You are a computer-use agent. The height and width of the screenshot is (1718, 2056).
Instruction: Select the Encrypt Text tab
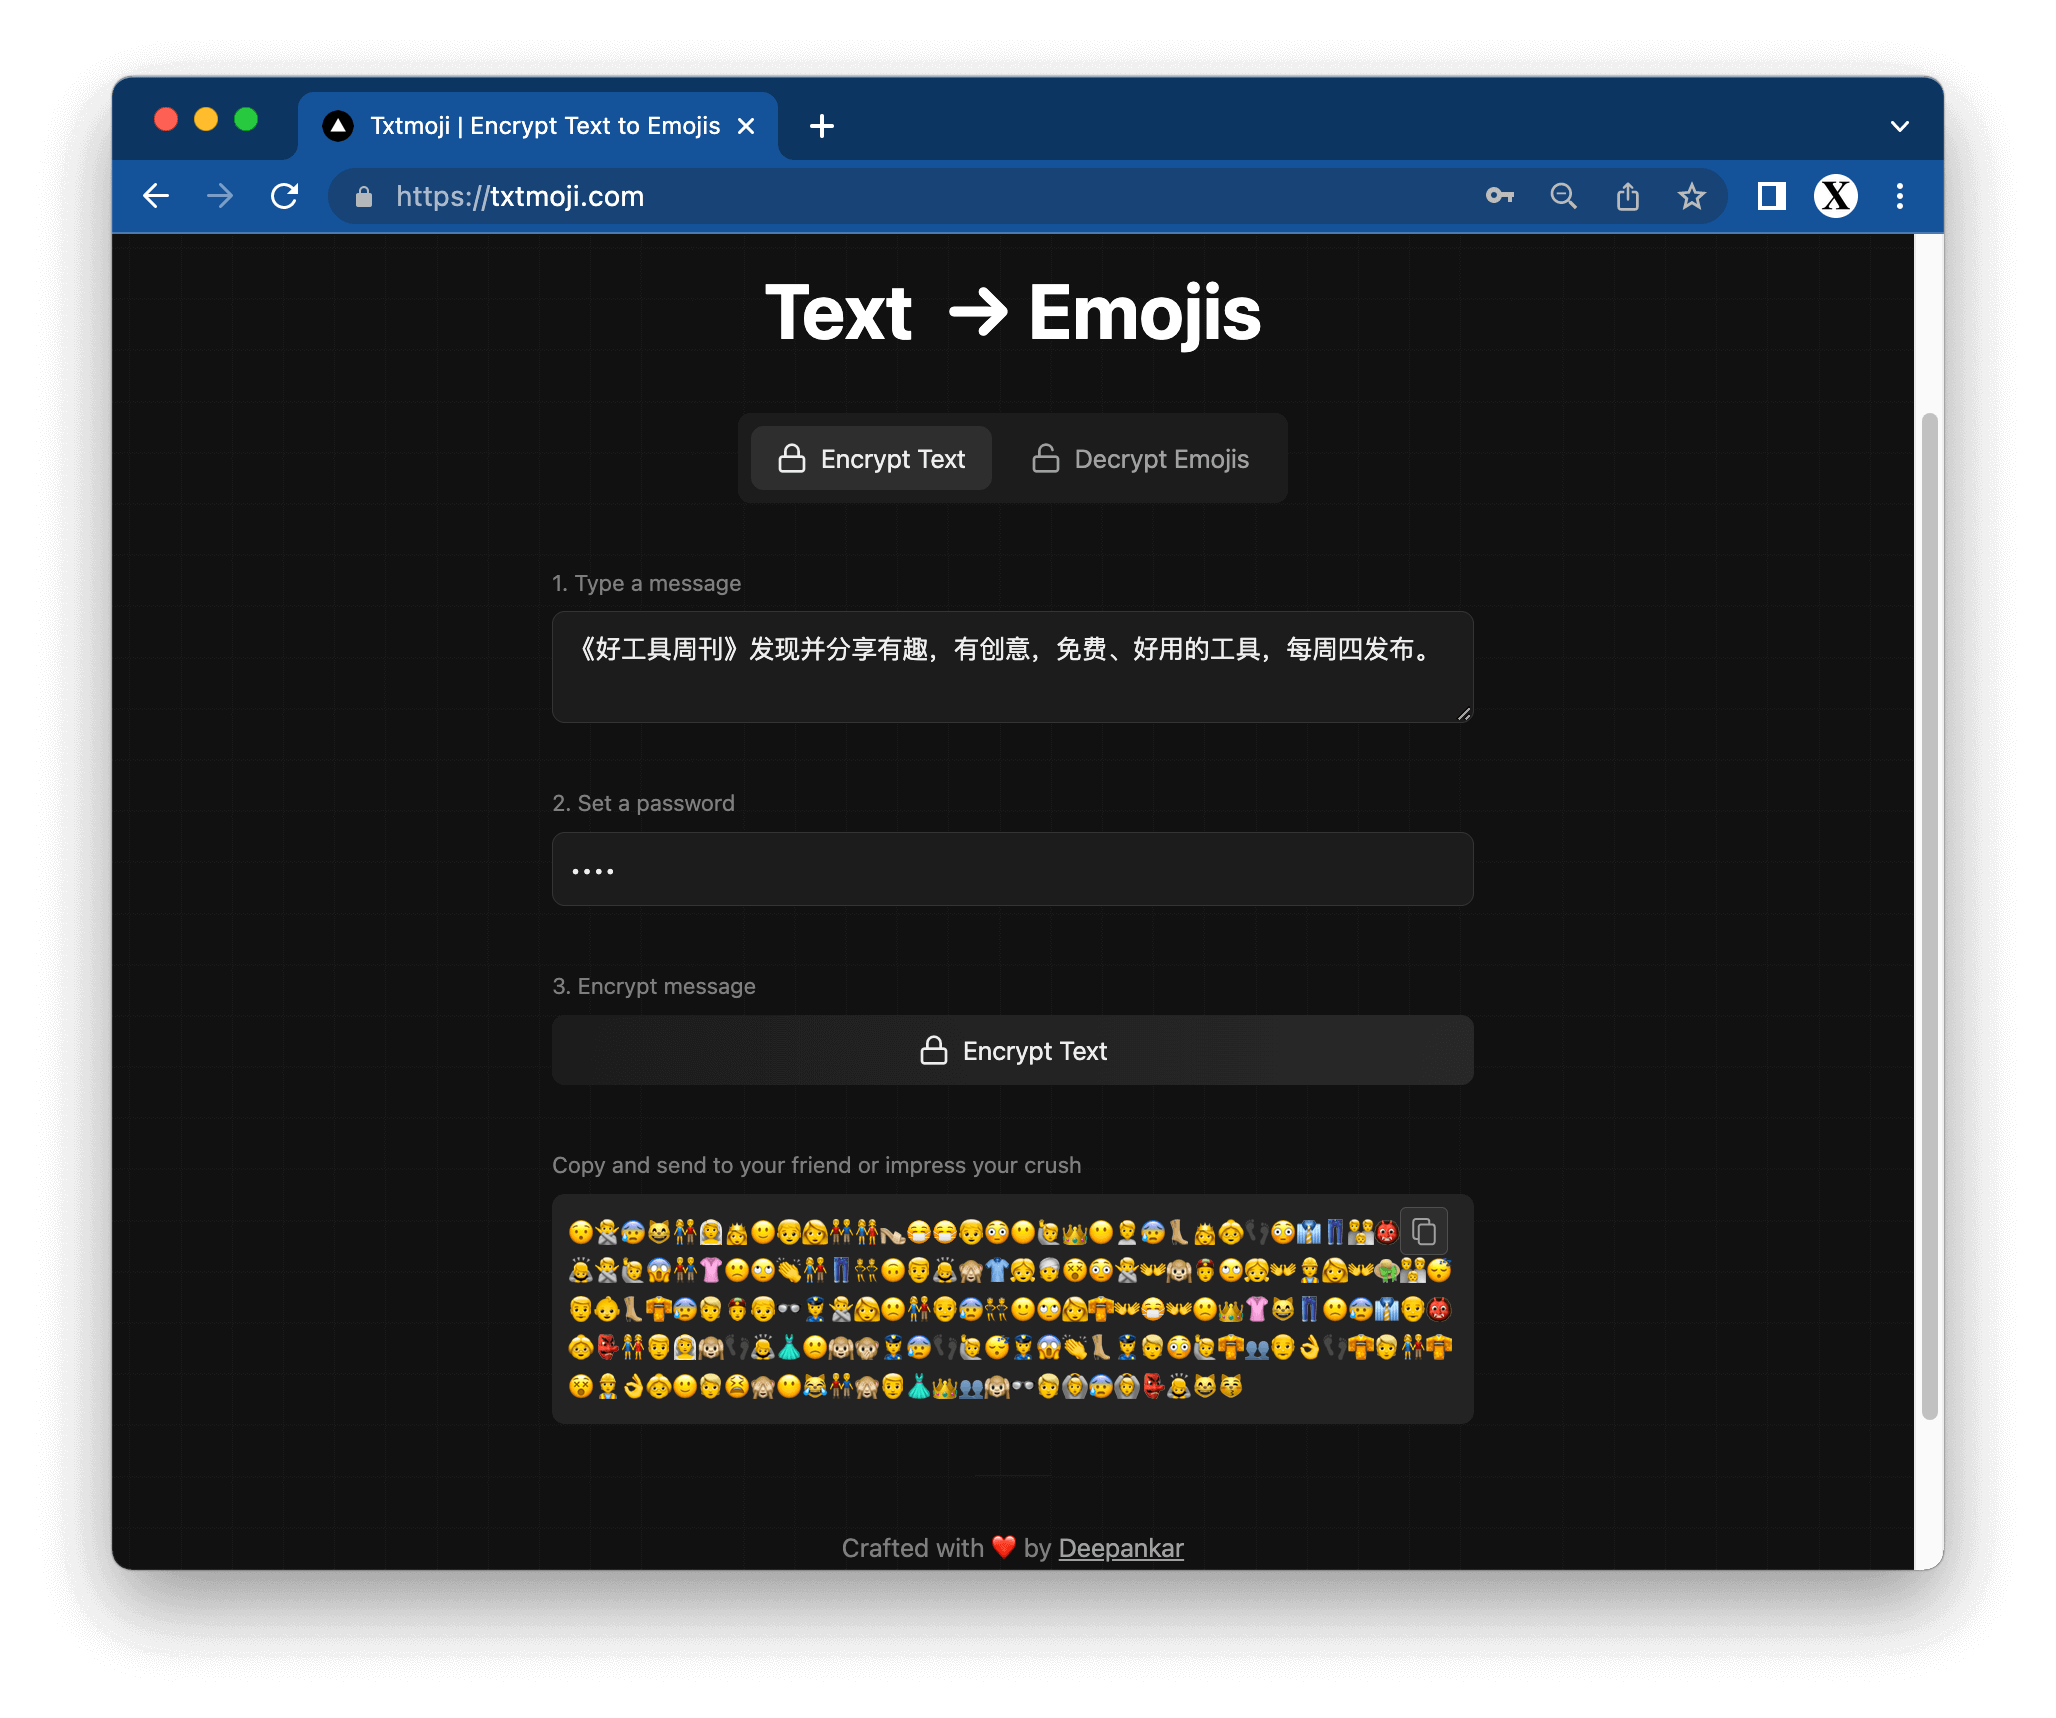coord(871,459)
